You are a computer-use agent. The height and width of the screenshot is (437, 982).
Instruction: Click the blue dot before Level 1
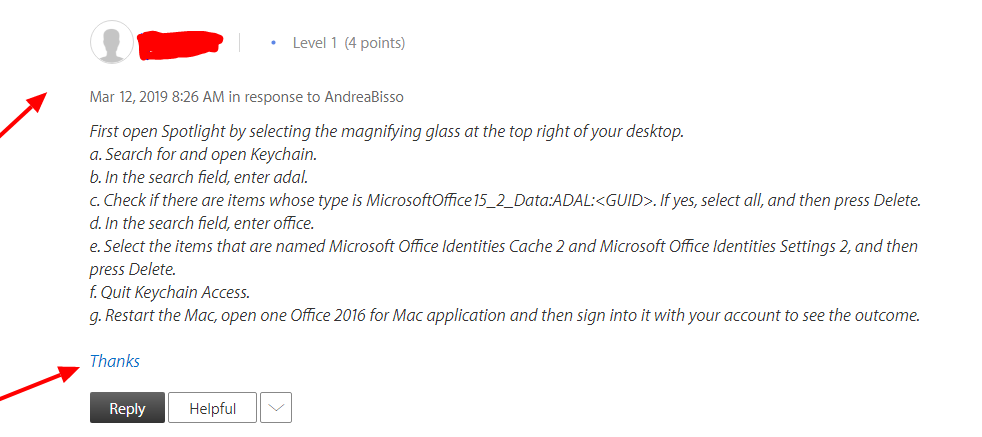[x=273, y=43]
